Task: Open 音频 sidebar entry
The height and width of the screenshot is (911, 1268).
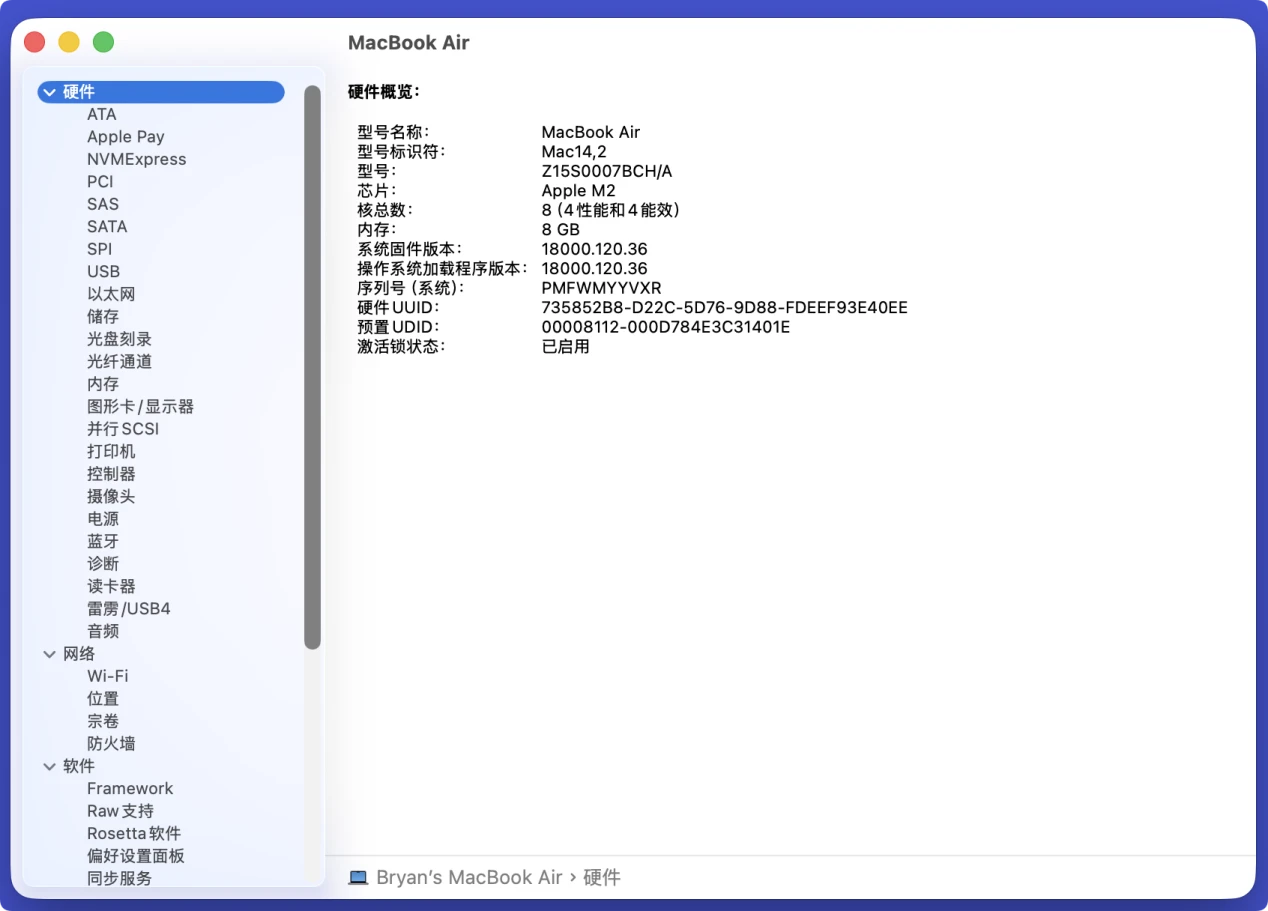Action: pos(103,631)
